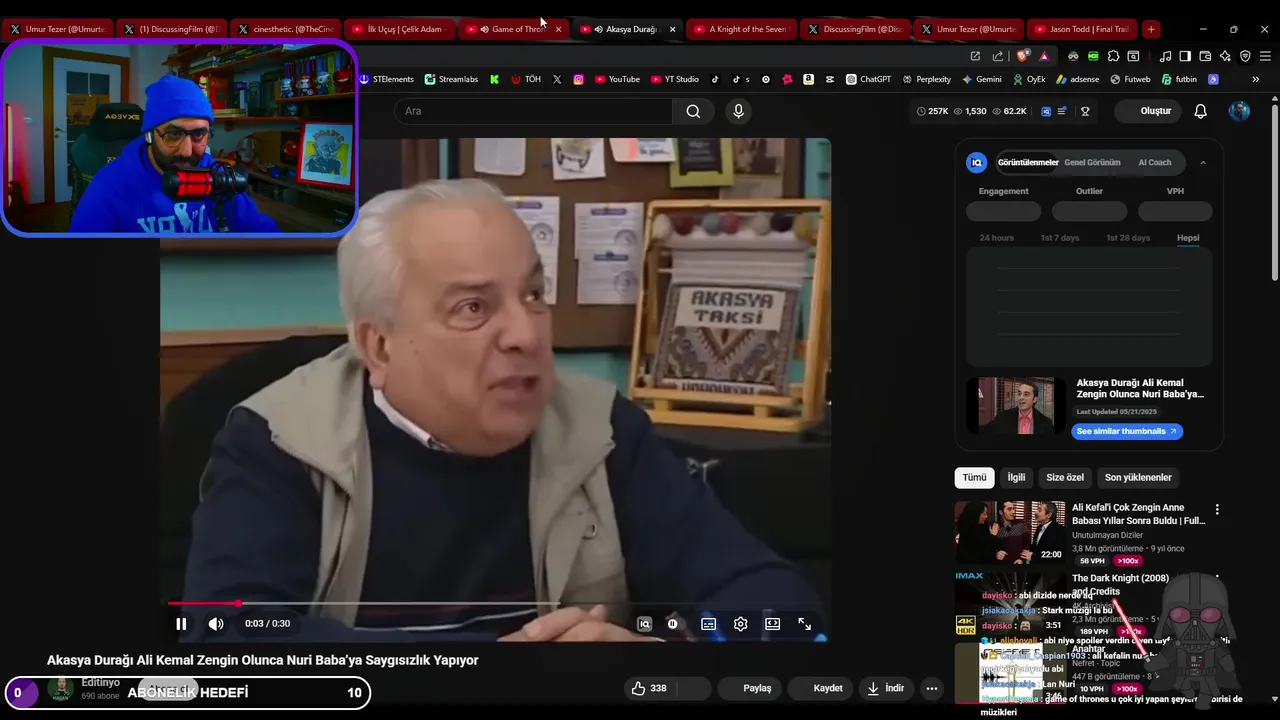Enter fullscreen mode for the video
1280x720 pixels.
coord(804,624)
